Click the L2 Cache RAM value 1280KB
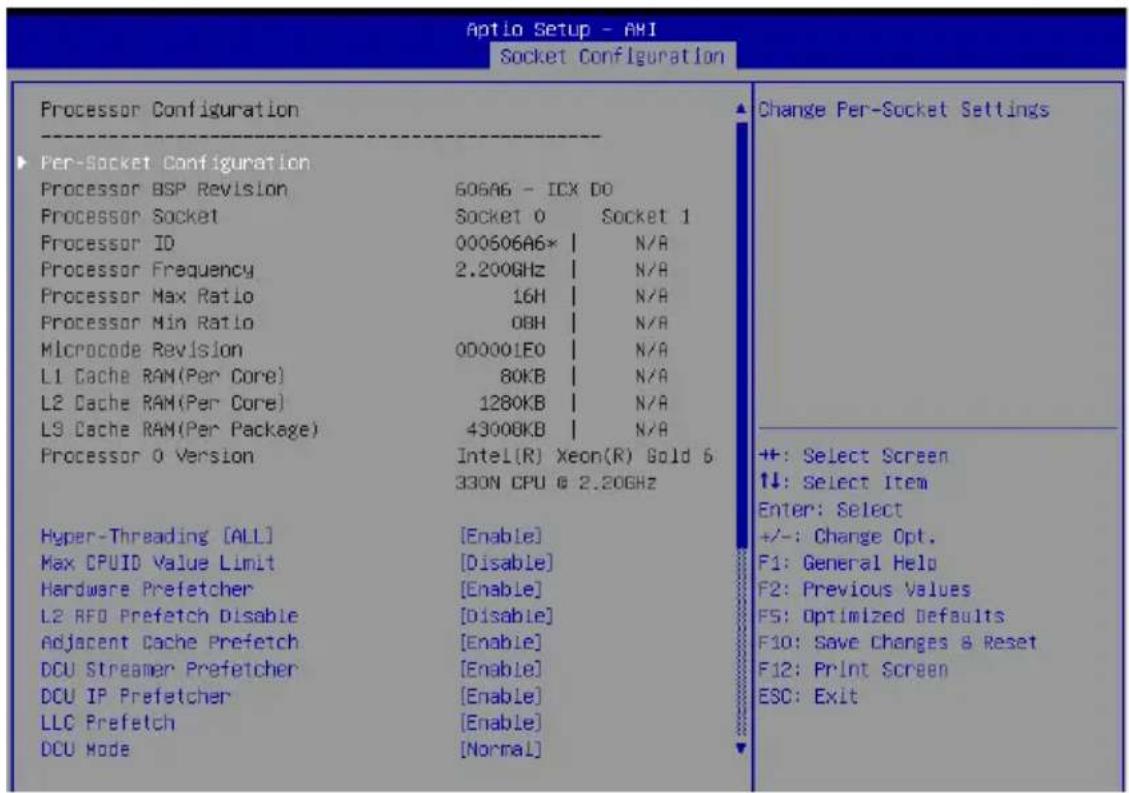 tap(512, 403)
